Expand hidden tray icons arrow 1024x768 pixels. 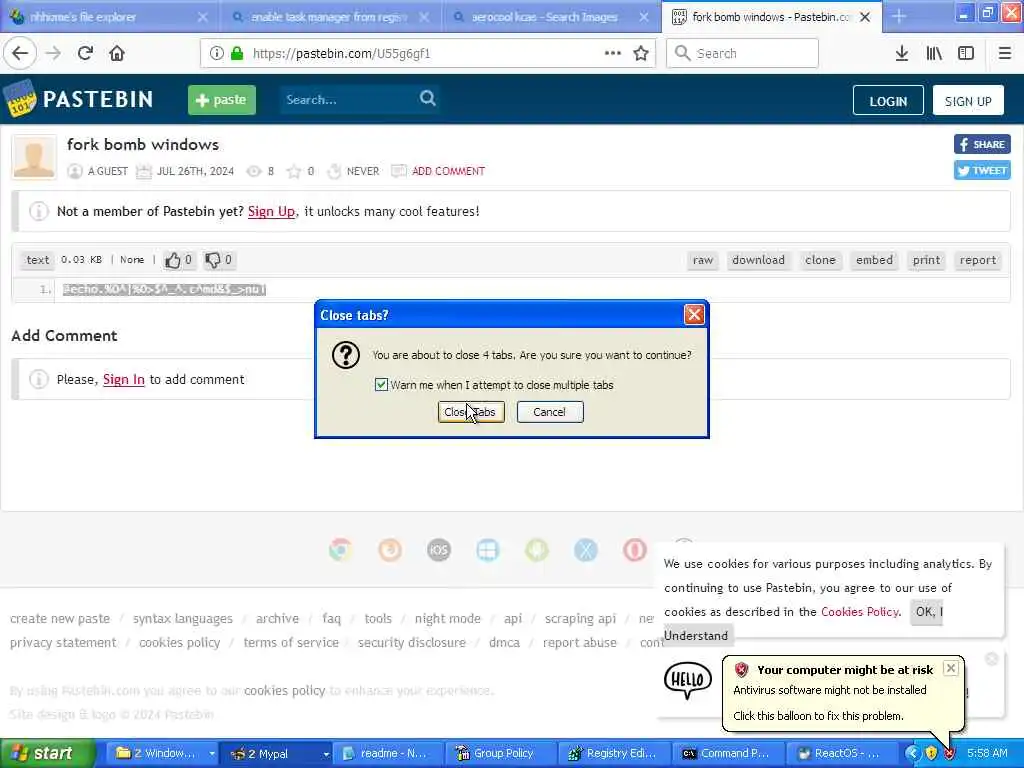[912, 753]
